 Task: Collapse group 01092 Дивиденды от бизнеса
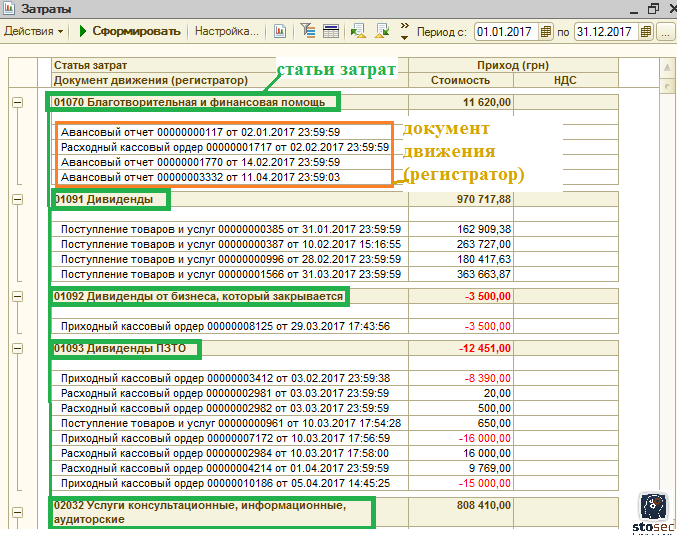click(17, 297)
